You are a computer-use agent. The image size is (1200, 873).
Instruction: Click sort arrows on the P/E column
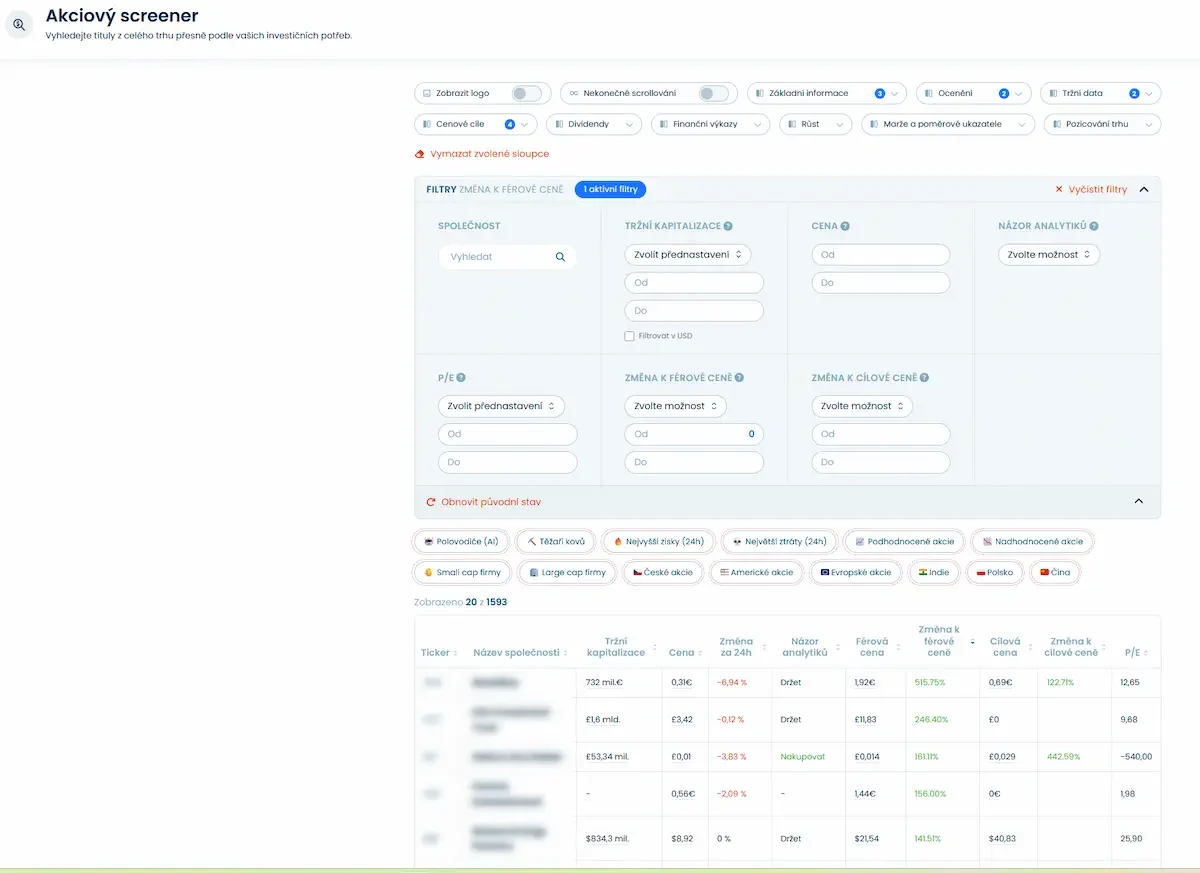click(1146, 653)
